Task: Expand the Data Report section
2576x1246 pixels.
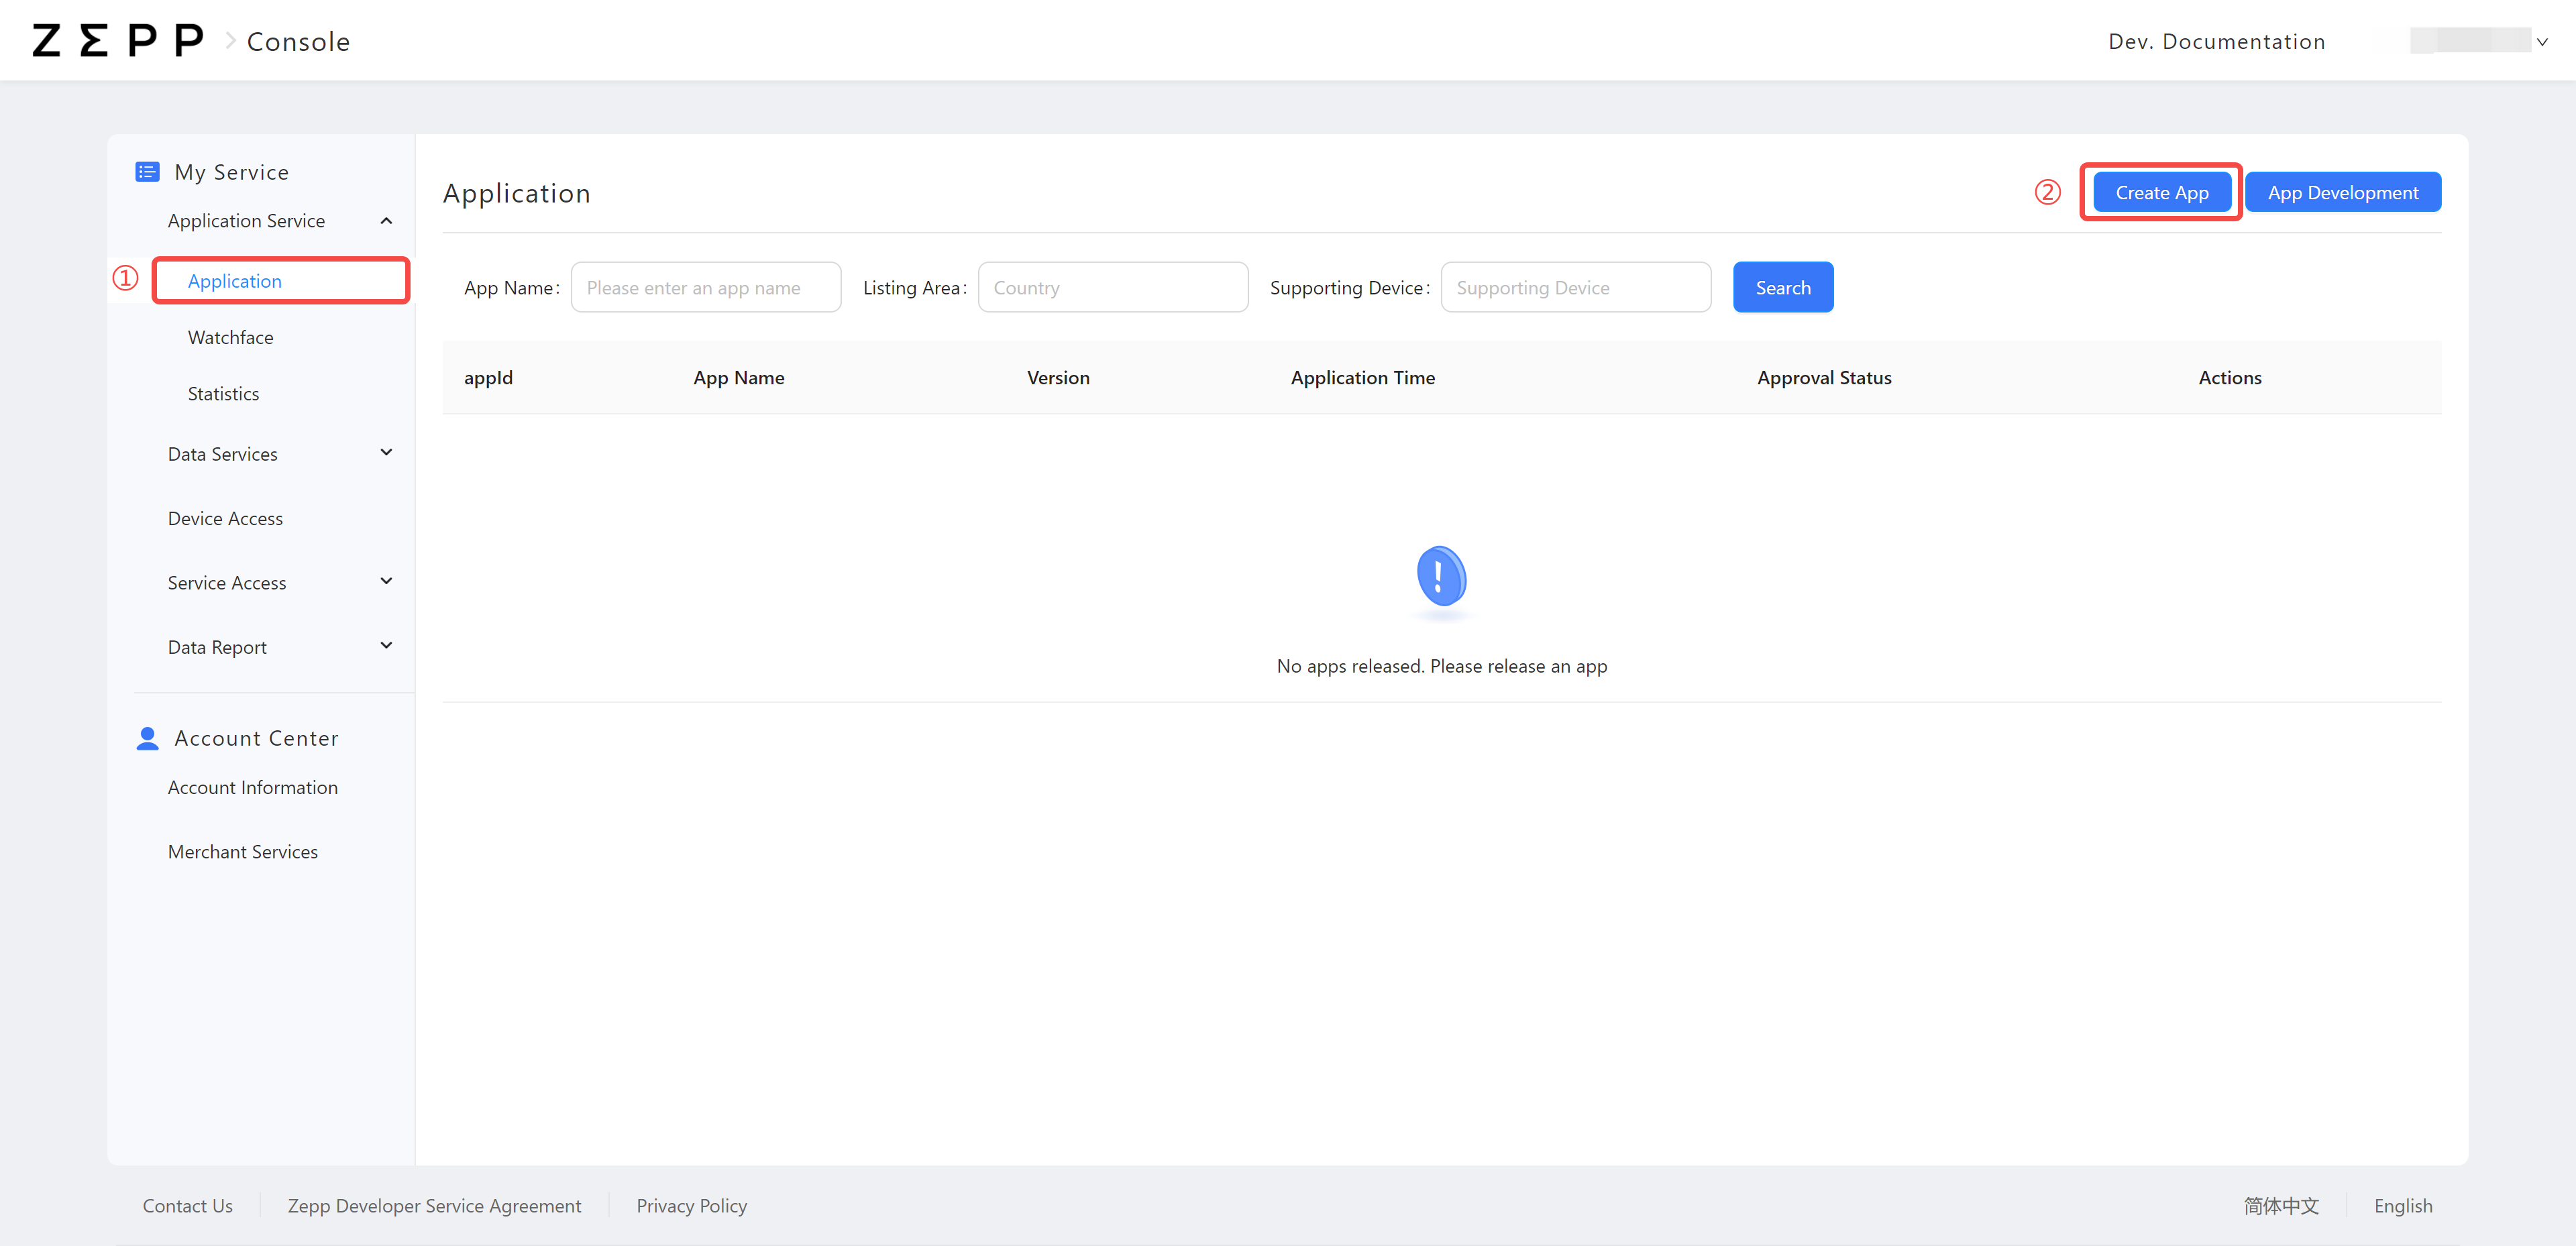Action: tap(386, 645)
